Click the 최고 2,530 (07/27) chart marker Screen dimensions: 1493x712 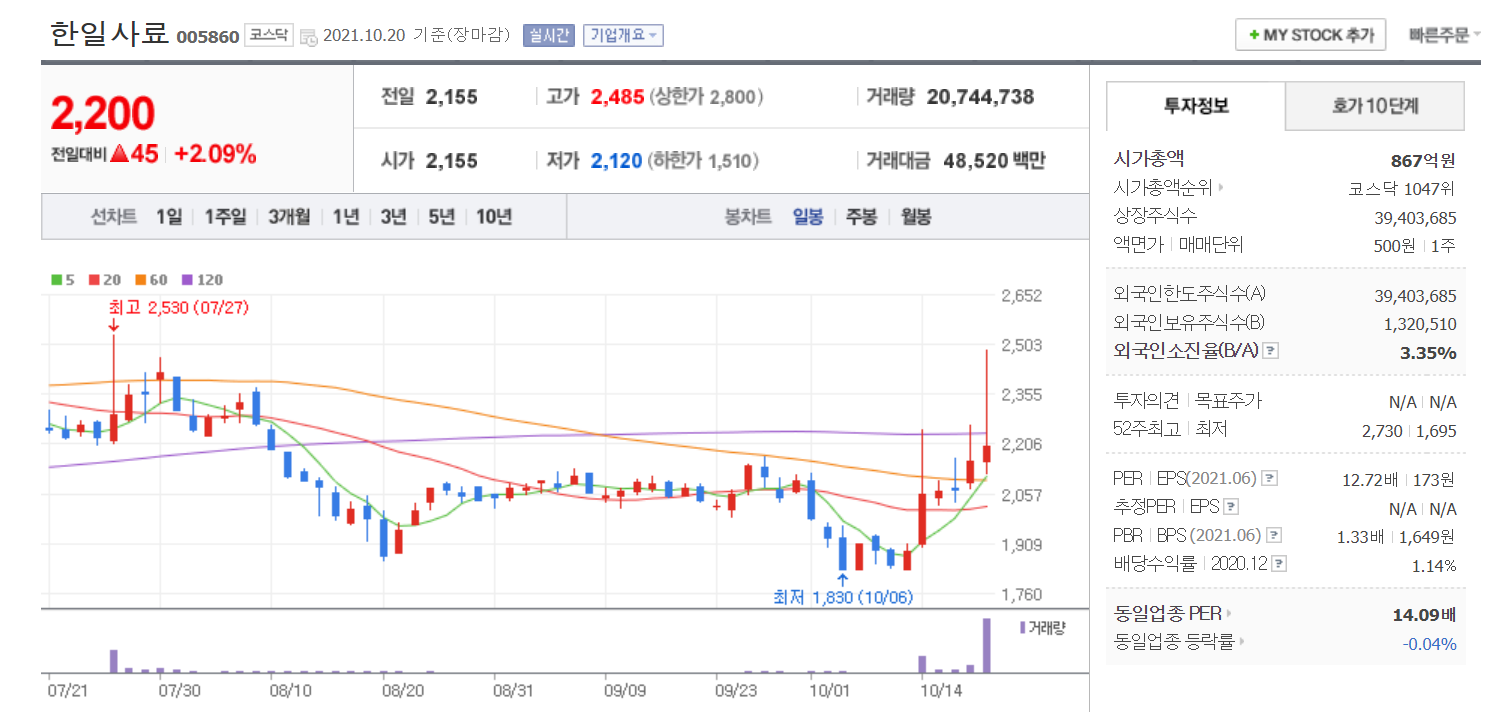click(178, 308)
